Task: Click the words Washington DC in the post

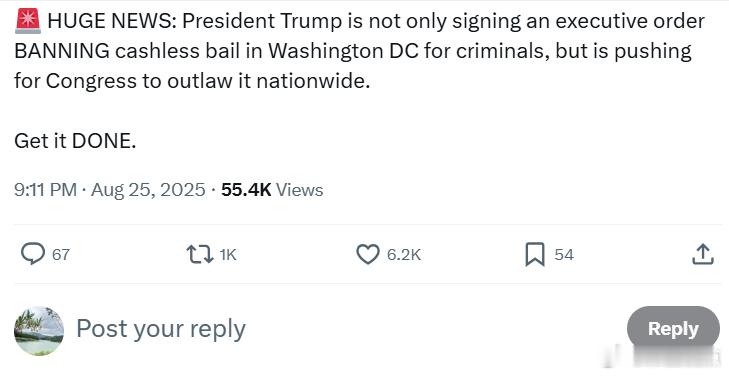Action: pyautogui.click(x=343, y=51)
